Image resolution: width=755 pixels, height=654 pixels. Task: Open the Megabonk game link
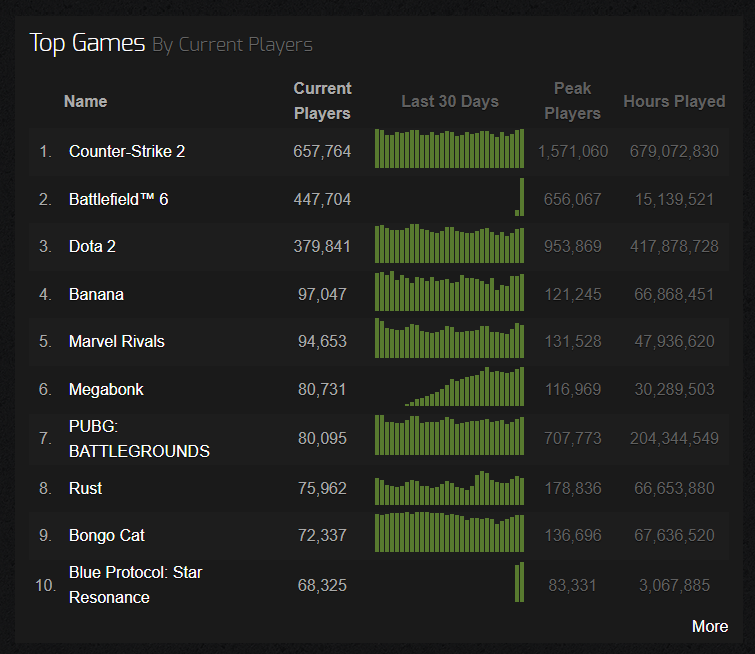pos(106,389)
